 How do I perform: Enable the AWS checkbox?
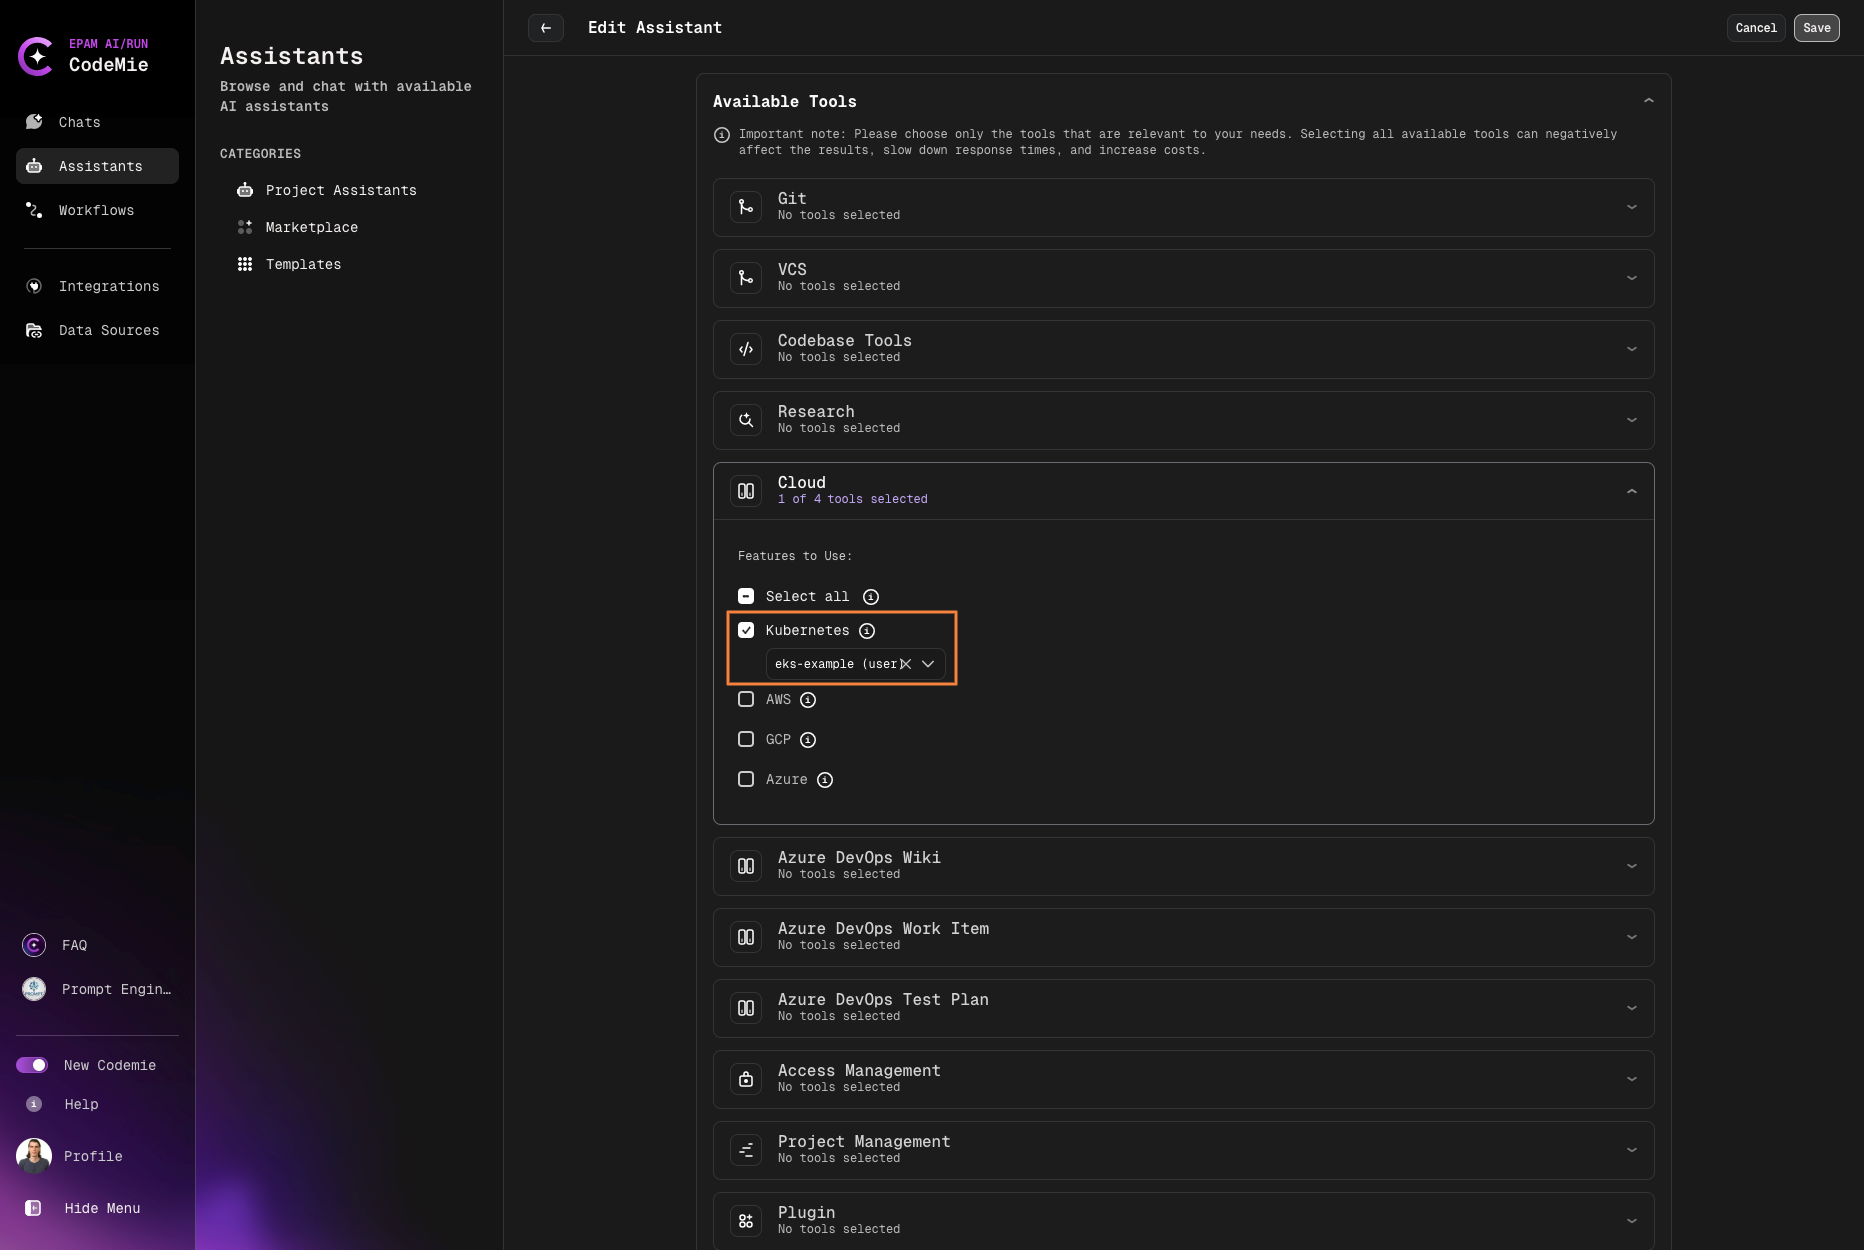point(746,699)
